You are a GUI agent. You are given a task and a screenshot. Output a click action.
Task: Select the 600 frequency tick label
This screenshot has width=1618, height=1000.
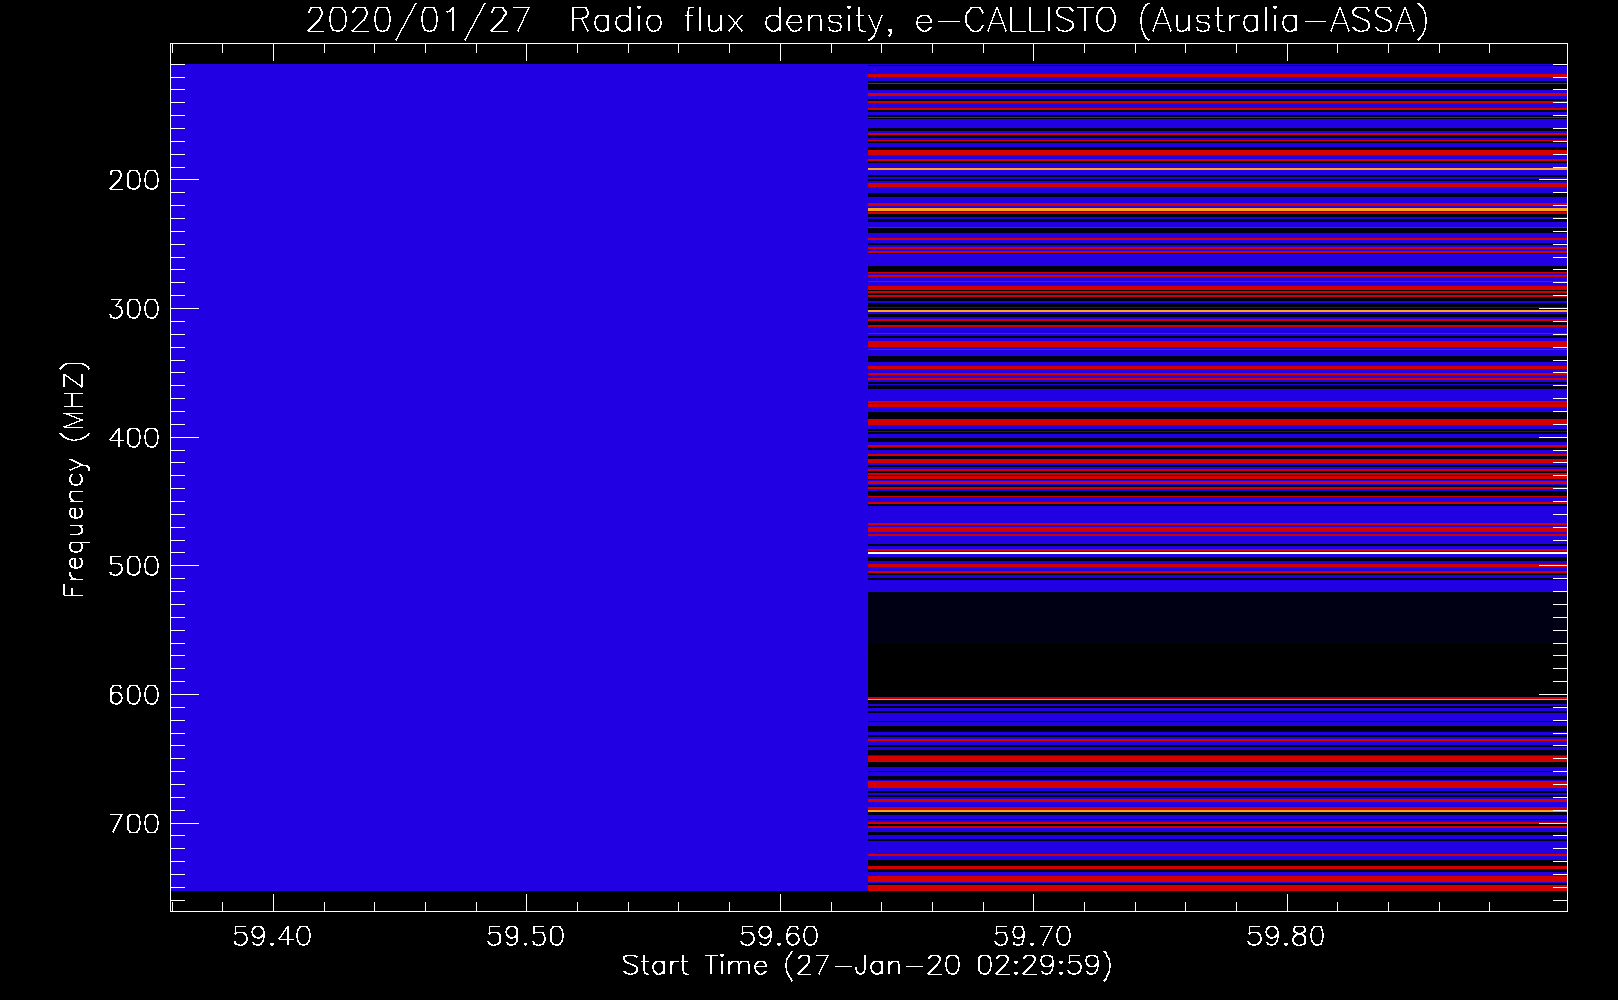click(134, 695)
